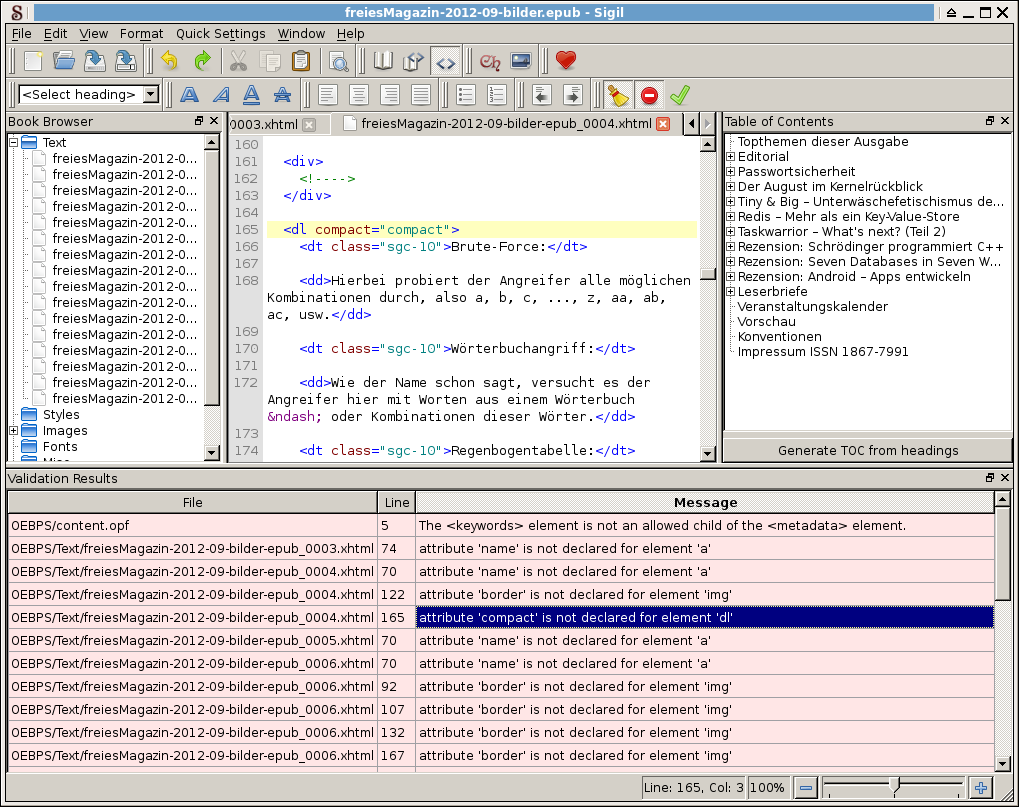Open Book View using the book icon
Screen dimensions: 1019x807
[x=383, y=61]
